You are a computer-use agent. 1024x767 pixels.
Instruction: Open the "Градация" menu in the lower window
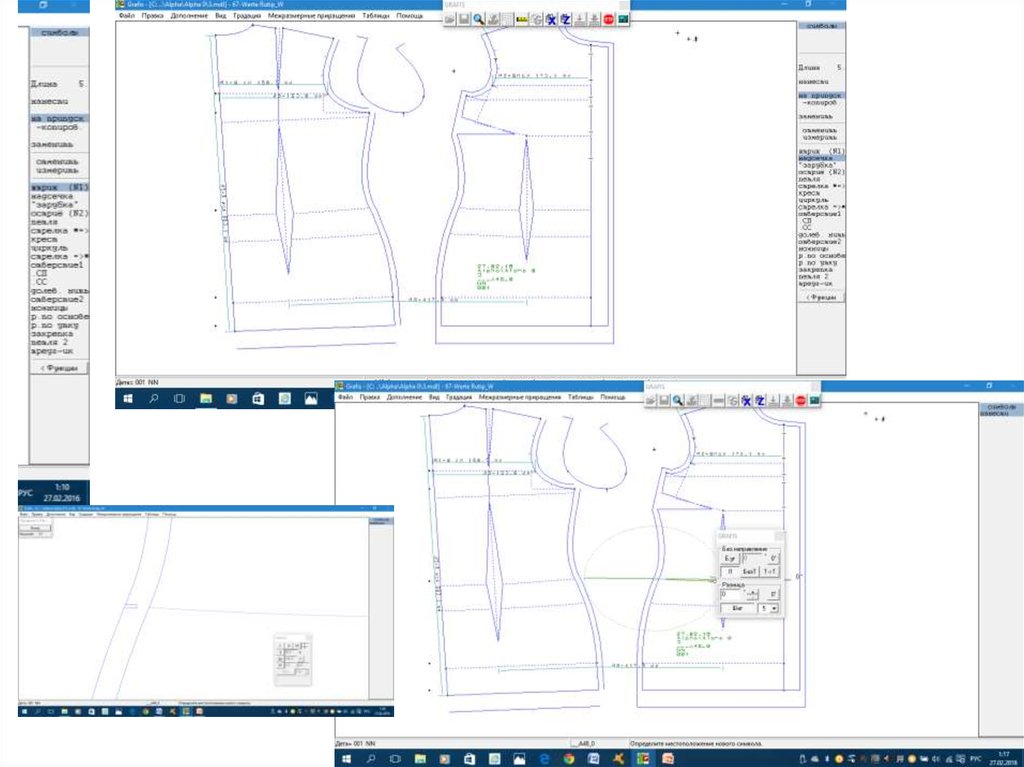point(458,397)
